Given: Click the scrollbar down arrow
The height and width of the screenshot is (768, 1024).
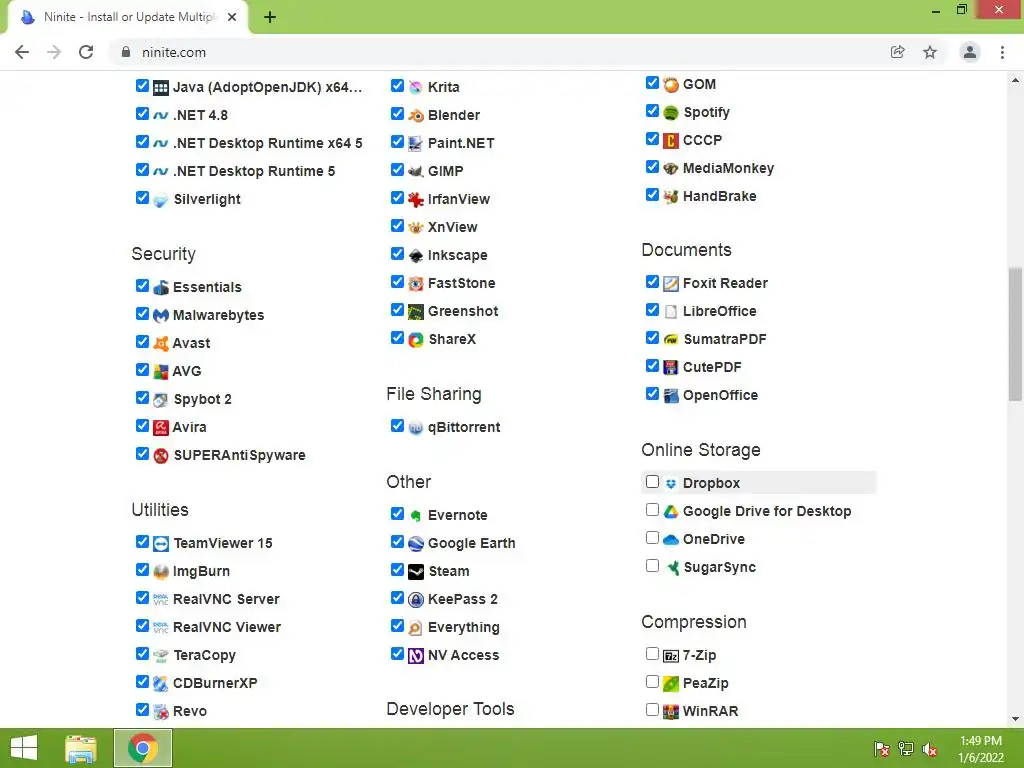Looking at the screenshot, I should (1015, 719).
